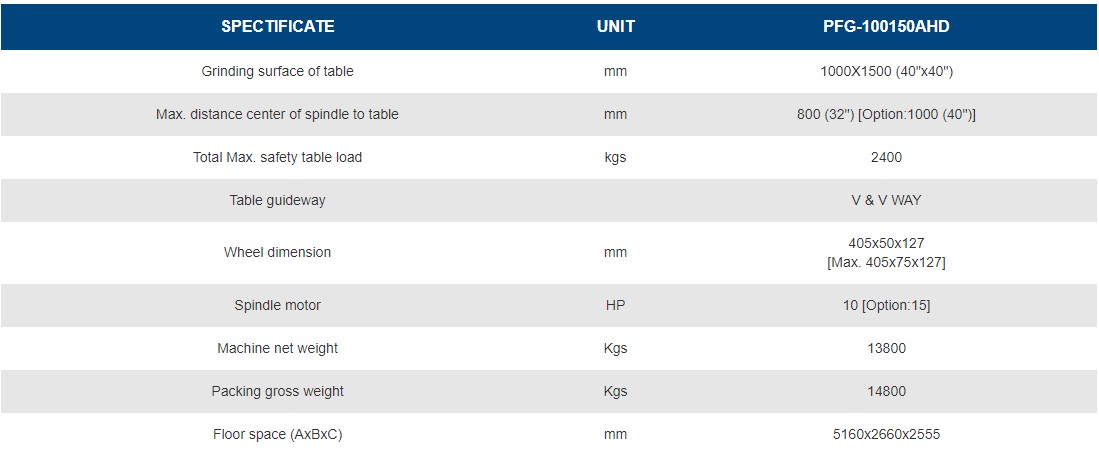Click the 14800 packing gross weight value
This screenshot has height=453, width=1099.
pos(886,392)
